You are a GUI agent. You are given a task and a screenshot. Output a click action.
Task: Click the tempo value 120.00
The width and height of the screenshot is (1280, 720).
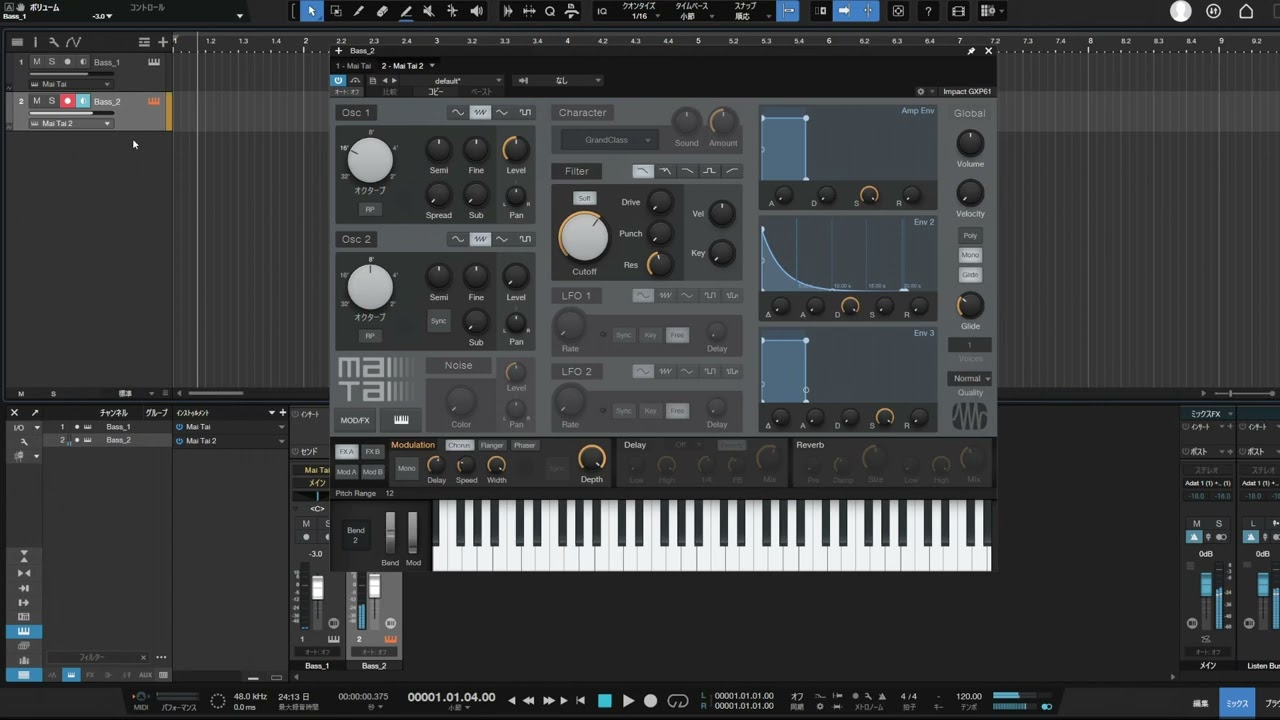(968, 696)
